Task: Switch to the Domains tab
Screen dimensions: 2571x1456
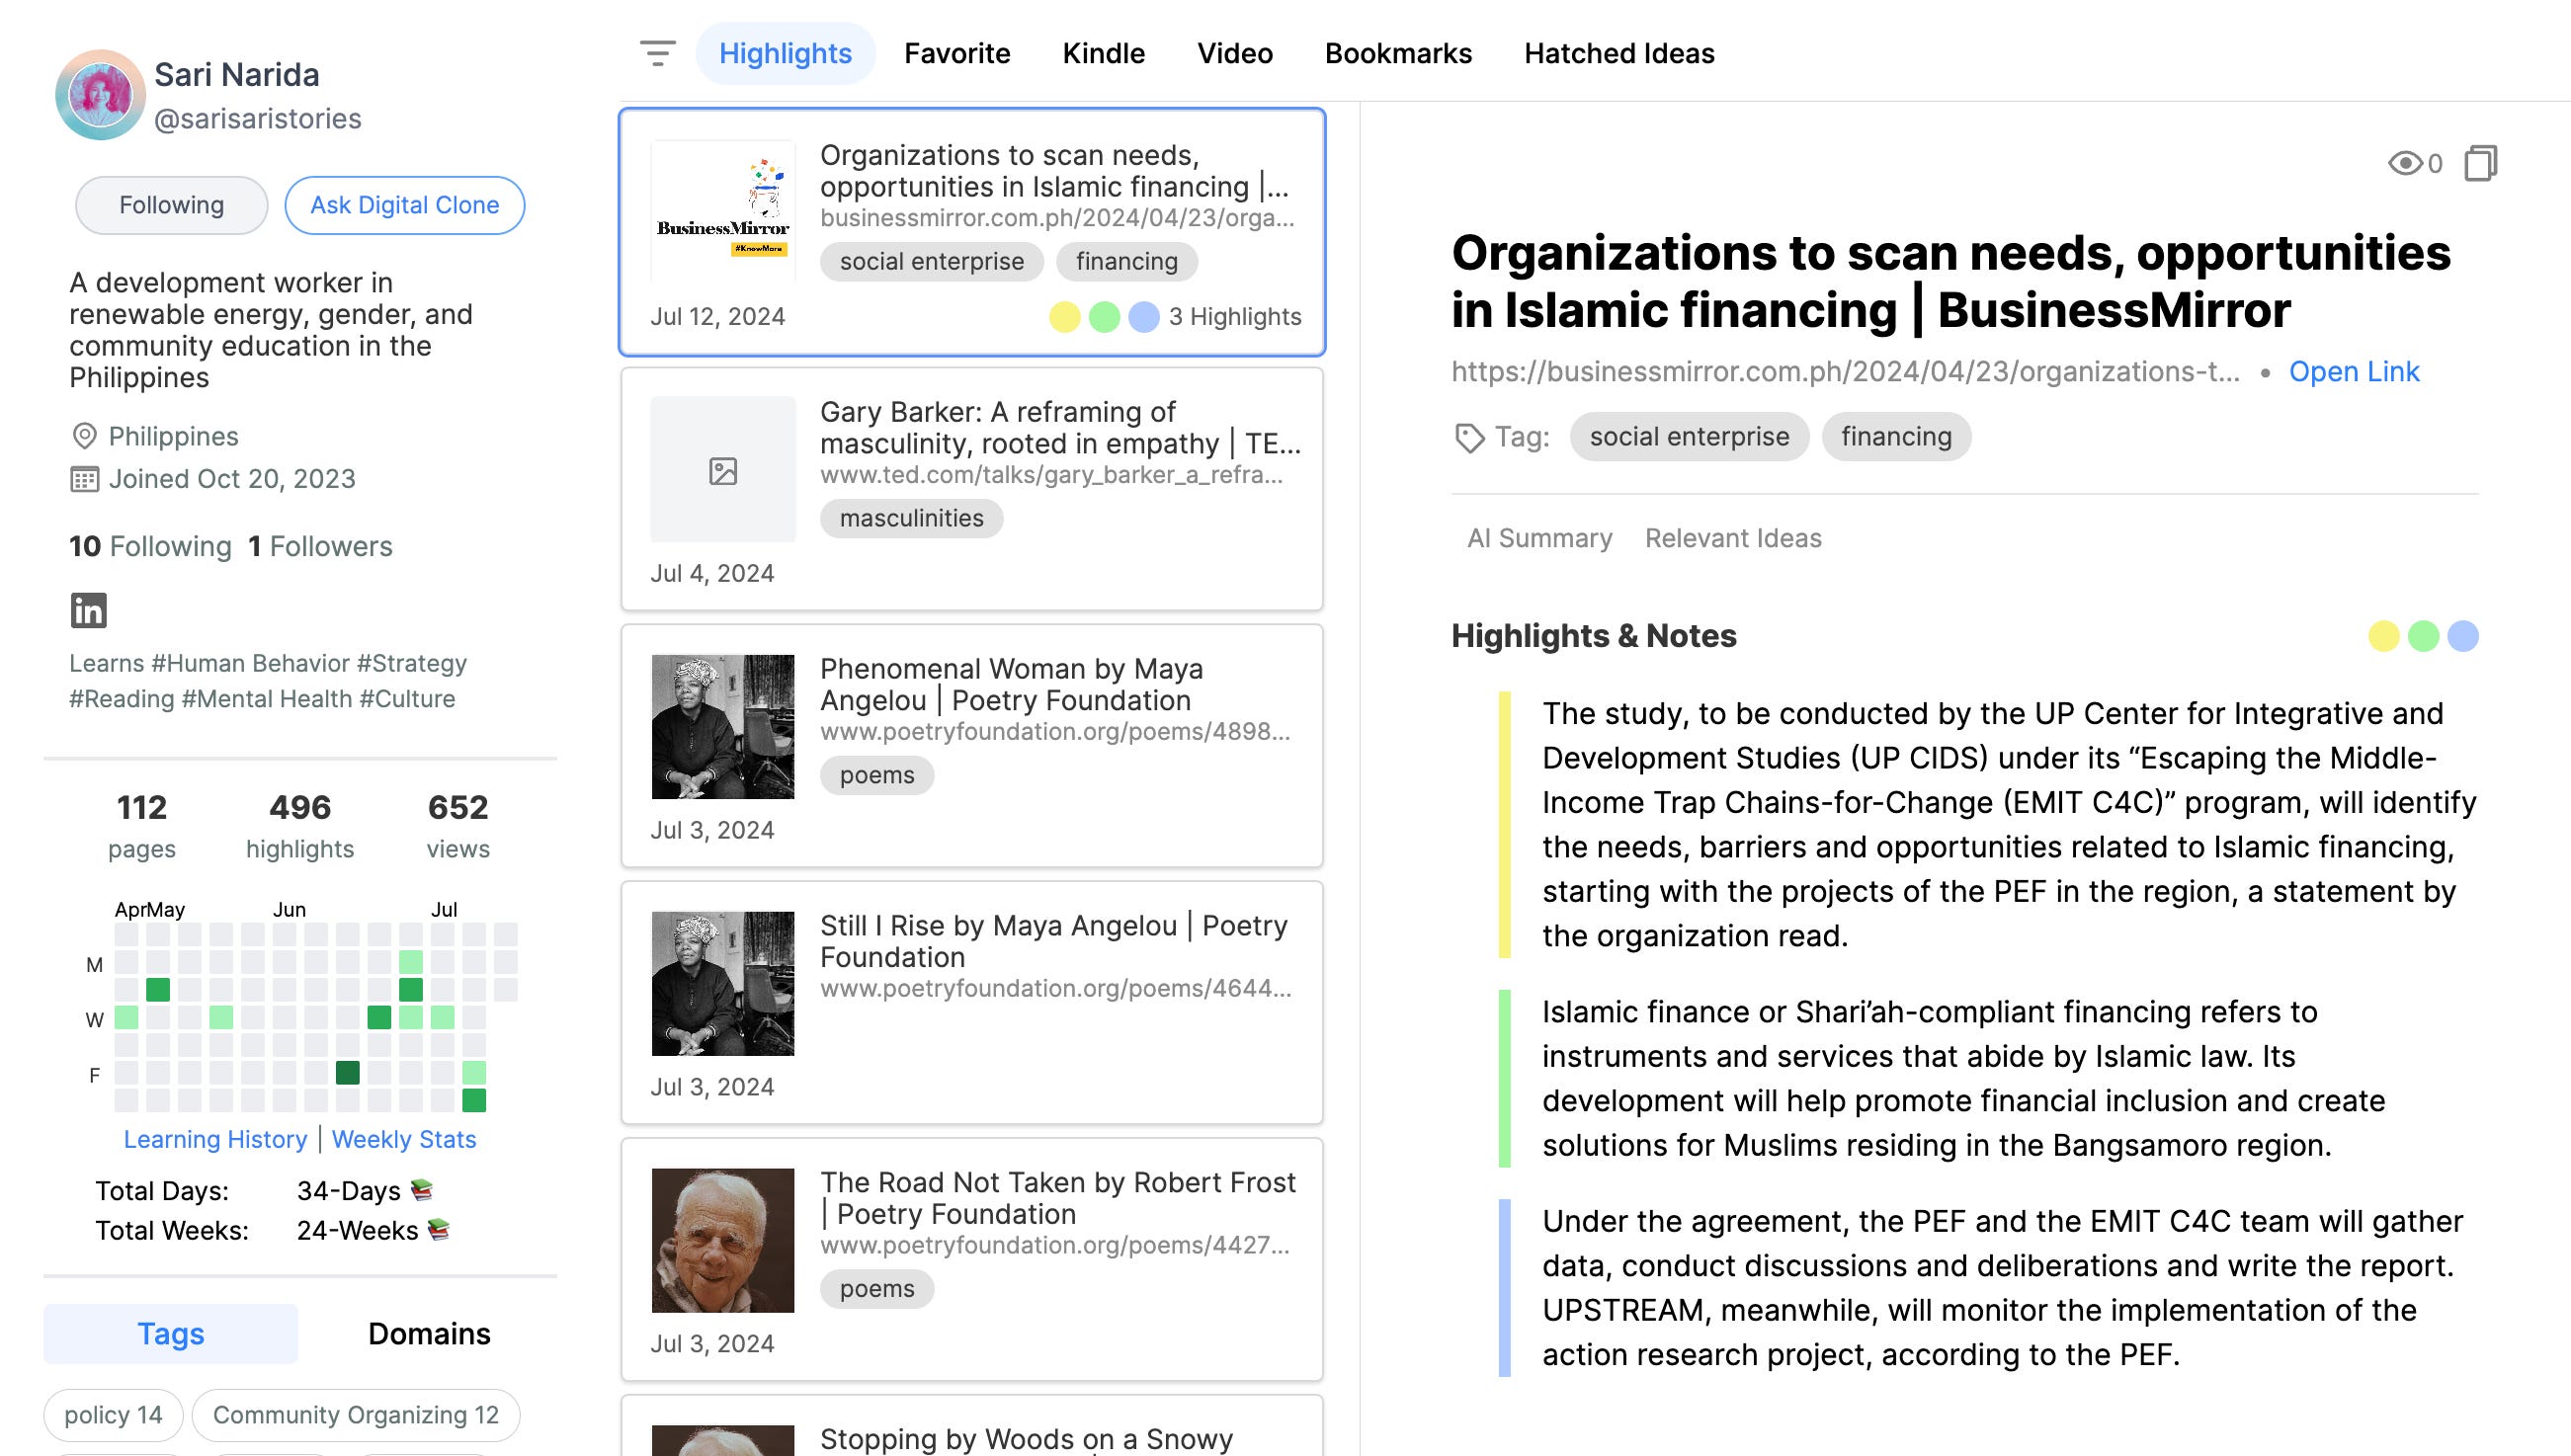Action: coord(429,1333)
